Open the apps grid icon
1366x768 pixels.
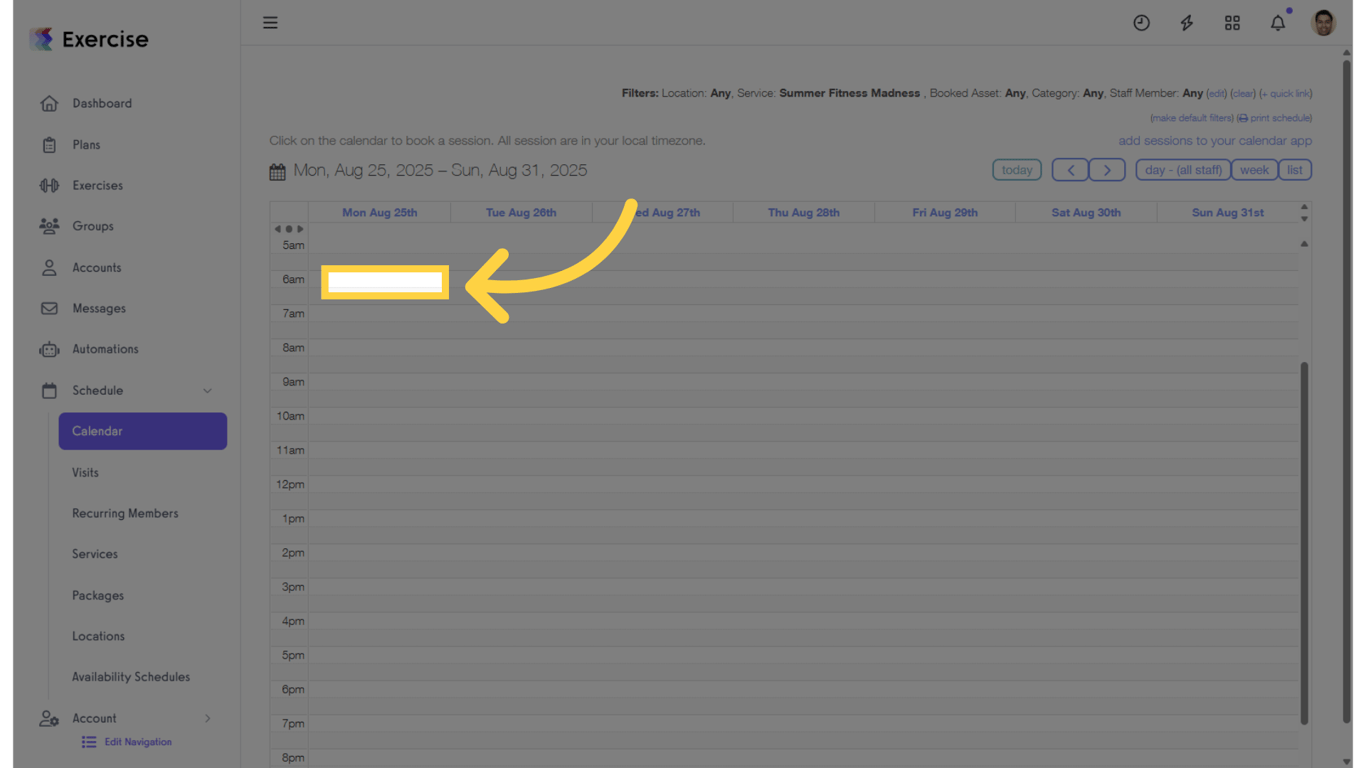click(1232, 23)
